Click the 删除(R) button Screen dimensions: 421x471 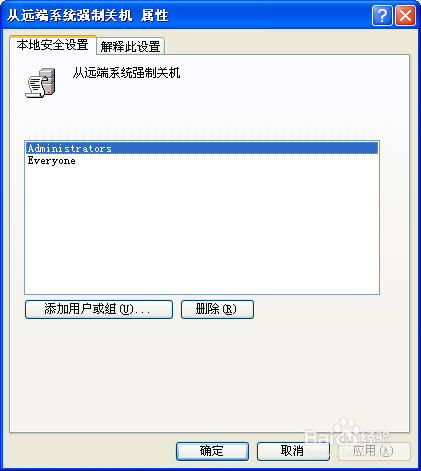click(x=217, y=309)
